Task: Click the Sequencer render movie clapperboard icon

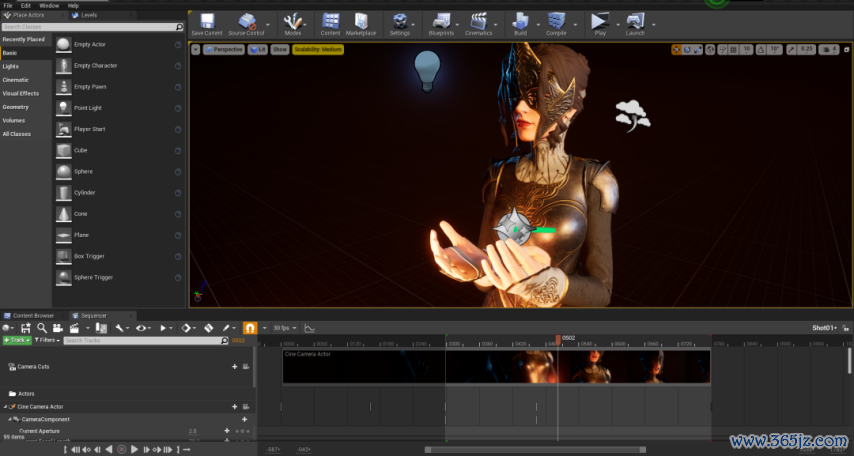Action: click(x=74, y=327)
